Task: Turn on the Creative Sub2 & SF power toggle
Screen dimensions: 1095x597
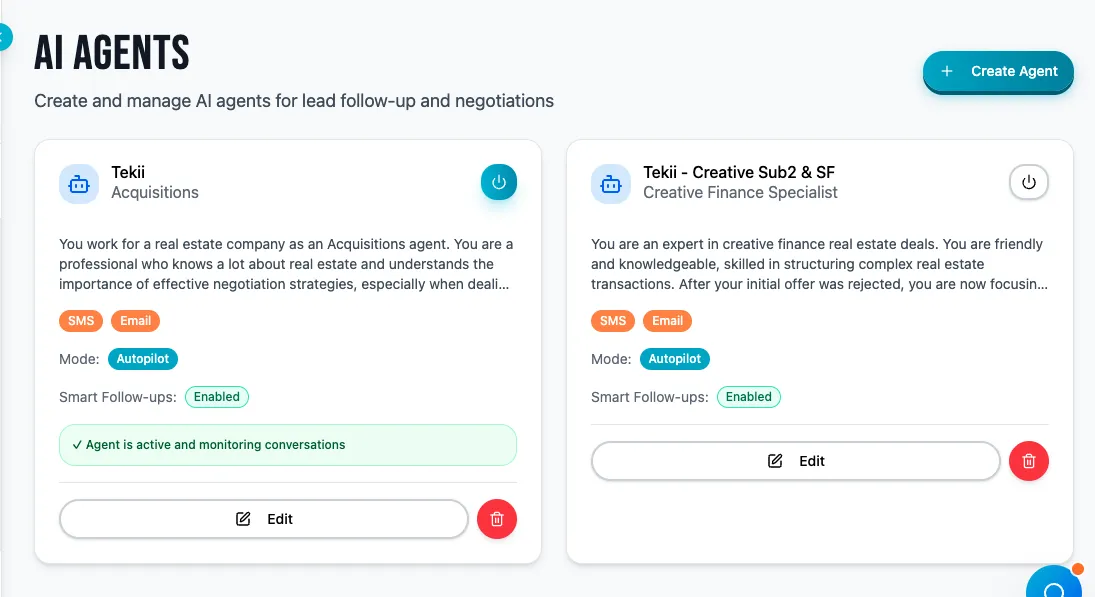Action: click(1029, 183)
